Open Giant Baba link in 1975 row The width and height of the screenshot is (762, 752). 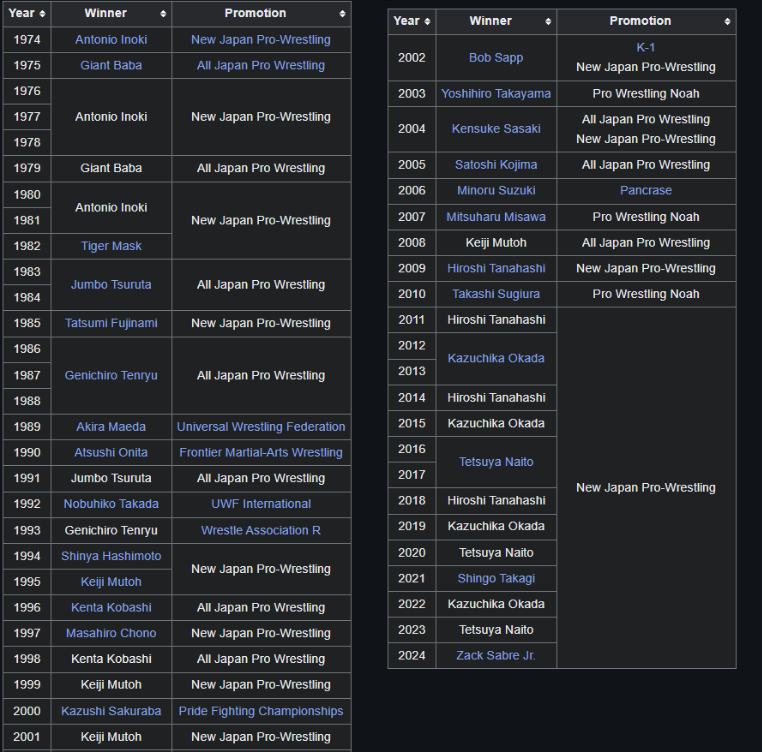[111, 66]
